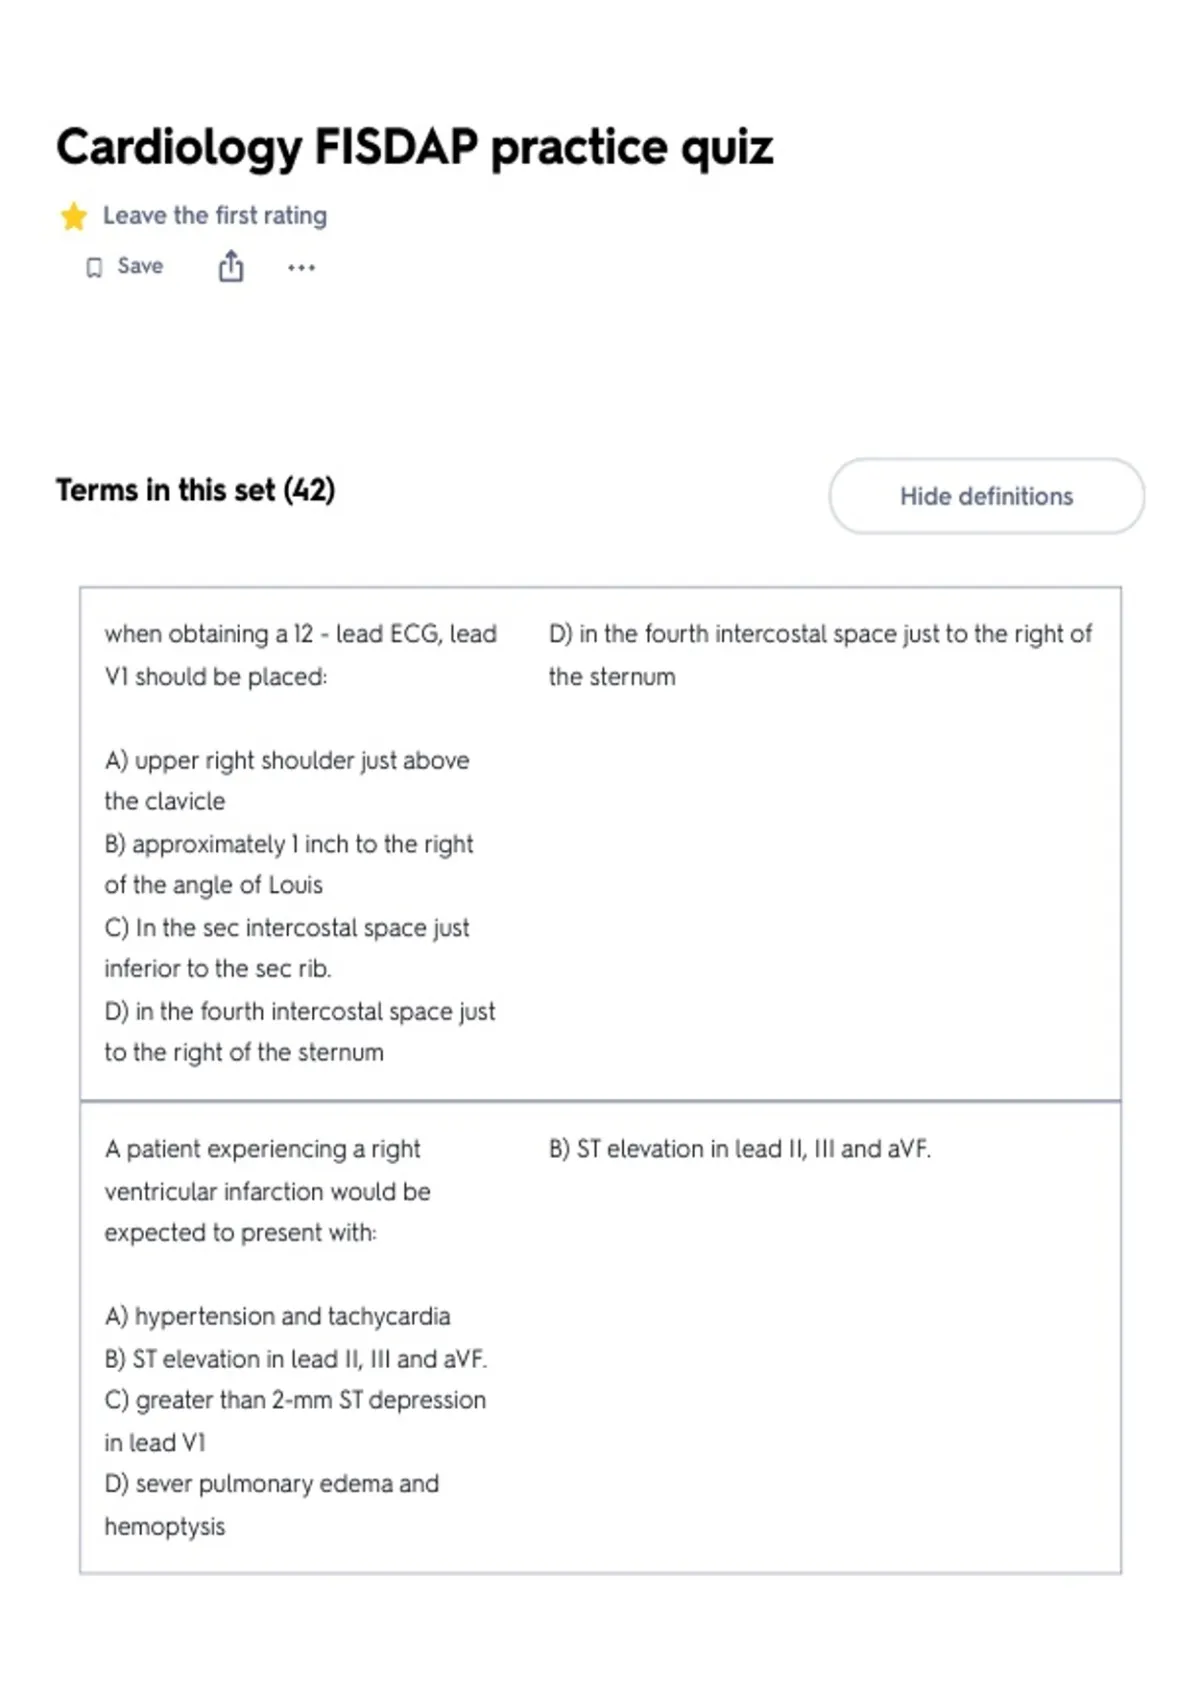1200x1700 pixels.
Task: Click option D fourth intercostal space in term
Action: click(300, 1031)
